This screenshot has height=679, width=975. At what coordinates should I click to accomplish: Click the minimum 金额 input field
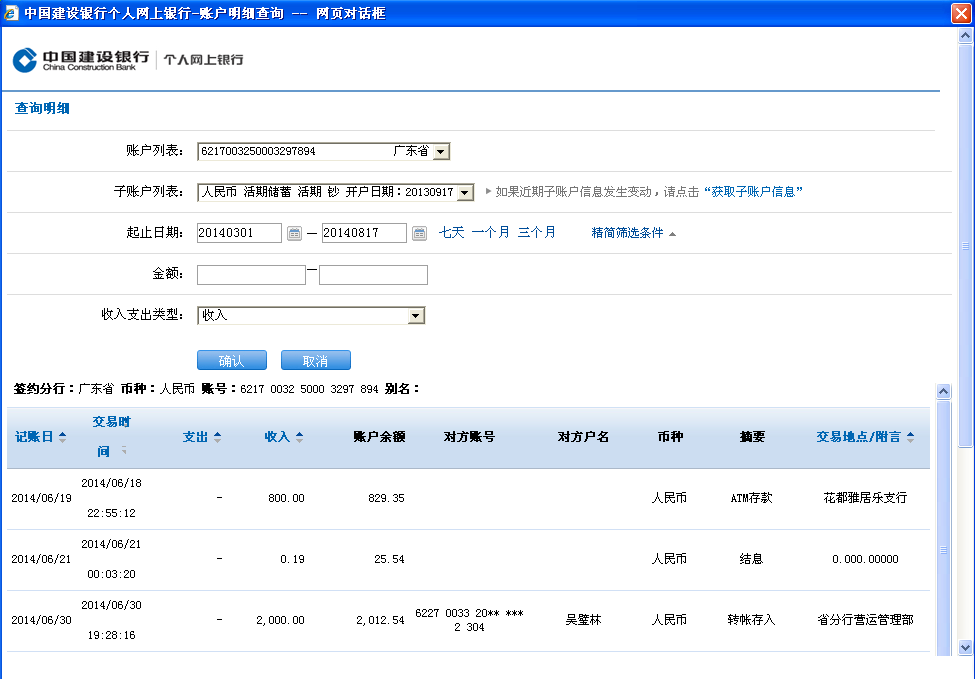coord(251,275)
